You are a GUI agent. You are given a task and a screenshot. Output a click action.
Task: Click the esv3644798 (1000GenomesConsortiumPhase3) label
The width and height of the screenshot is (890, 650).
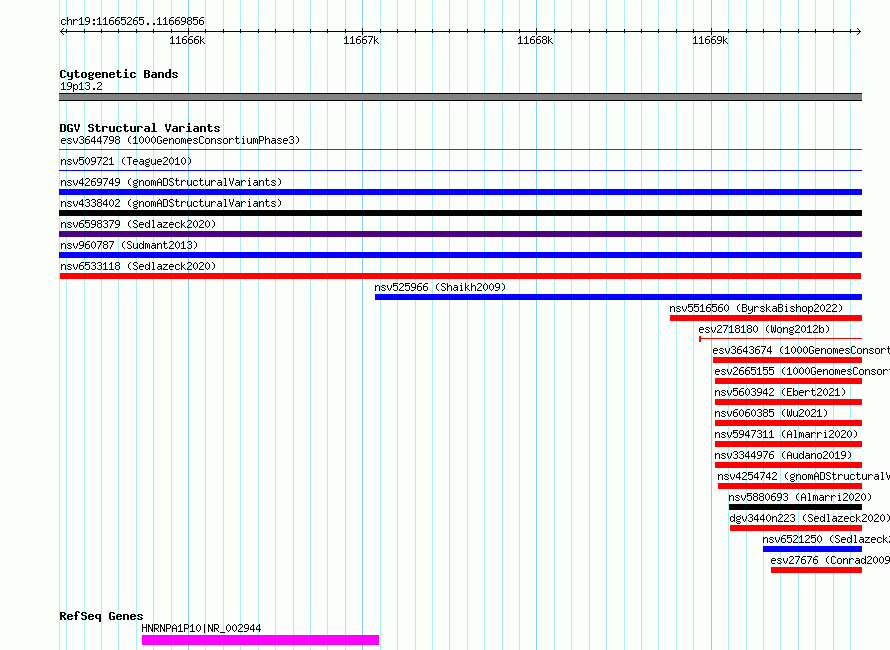pos(180,140)
